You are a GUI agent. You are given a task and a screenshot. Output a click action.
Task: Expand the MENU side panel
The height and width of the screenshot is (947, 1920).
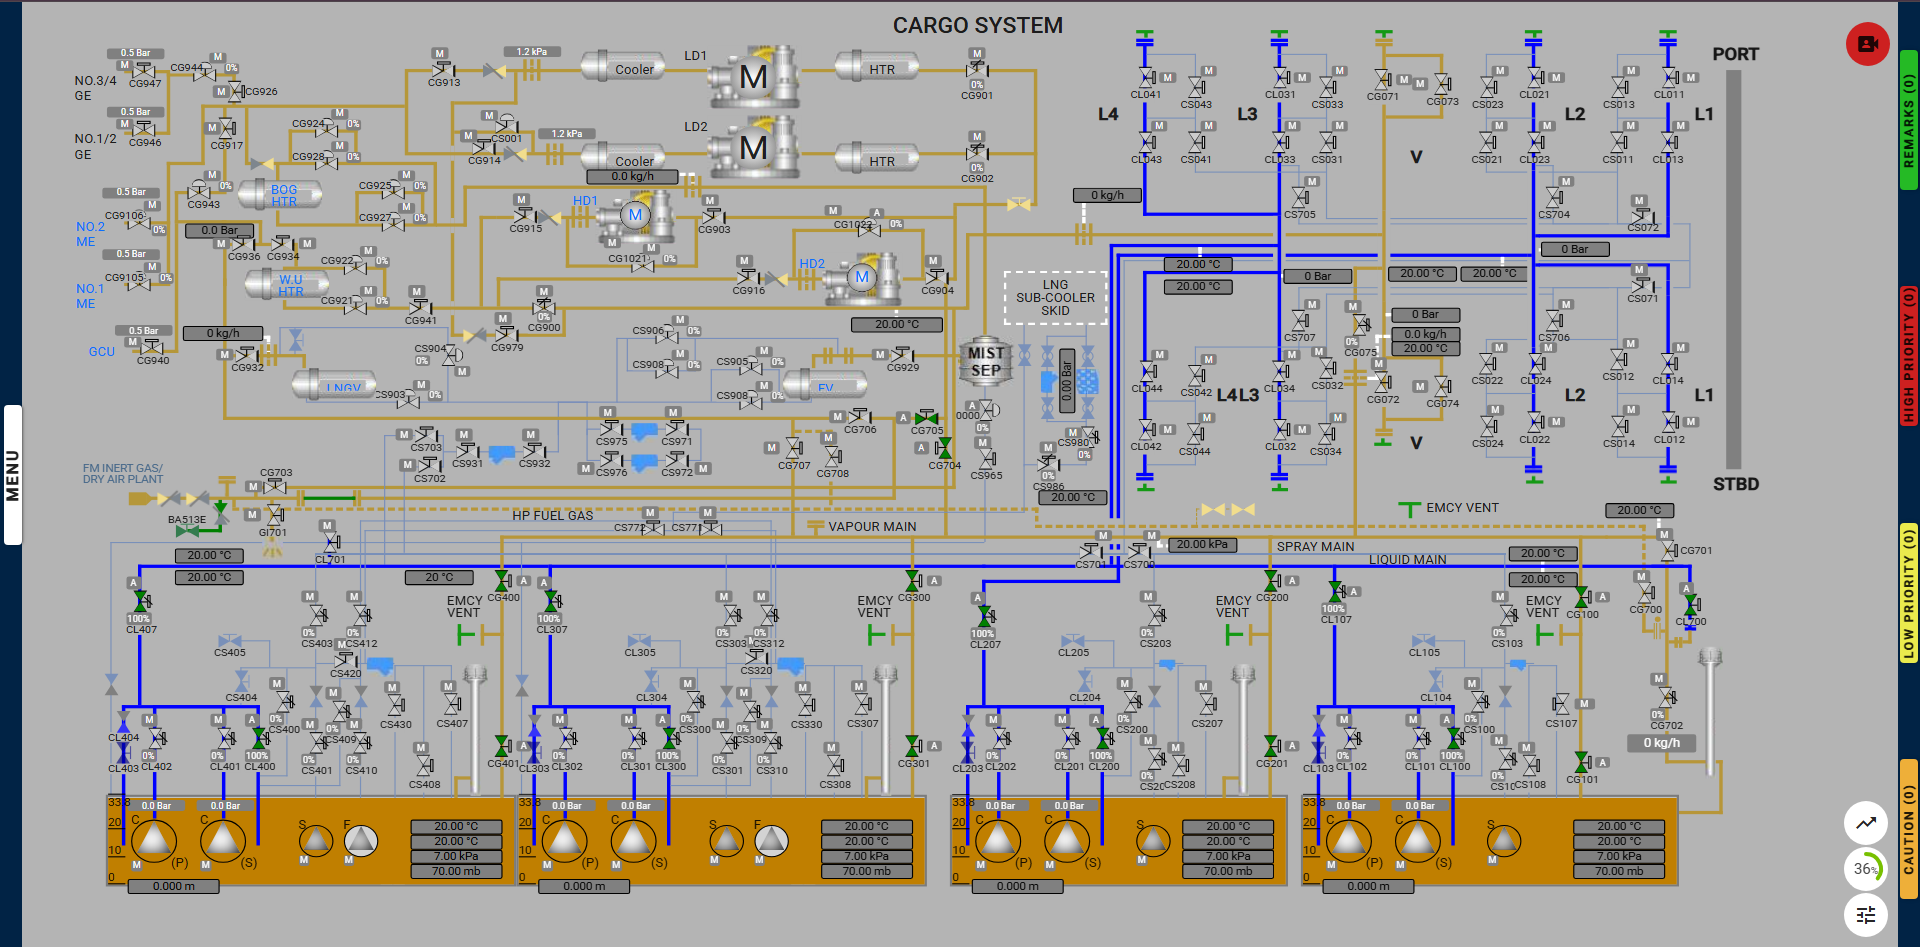click(13, 475)
